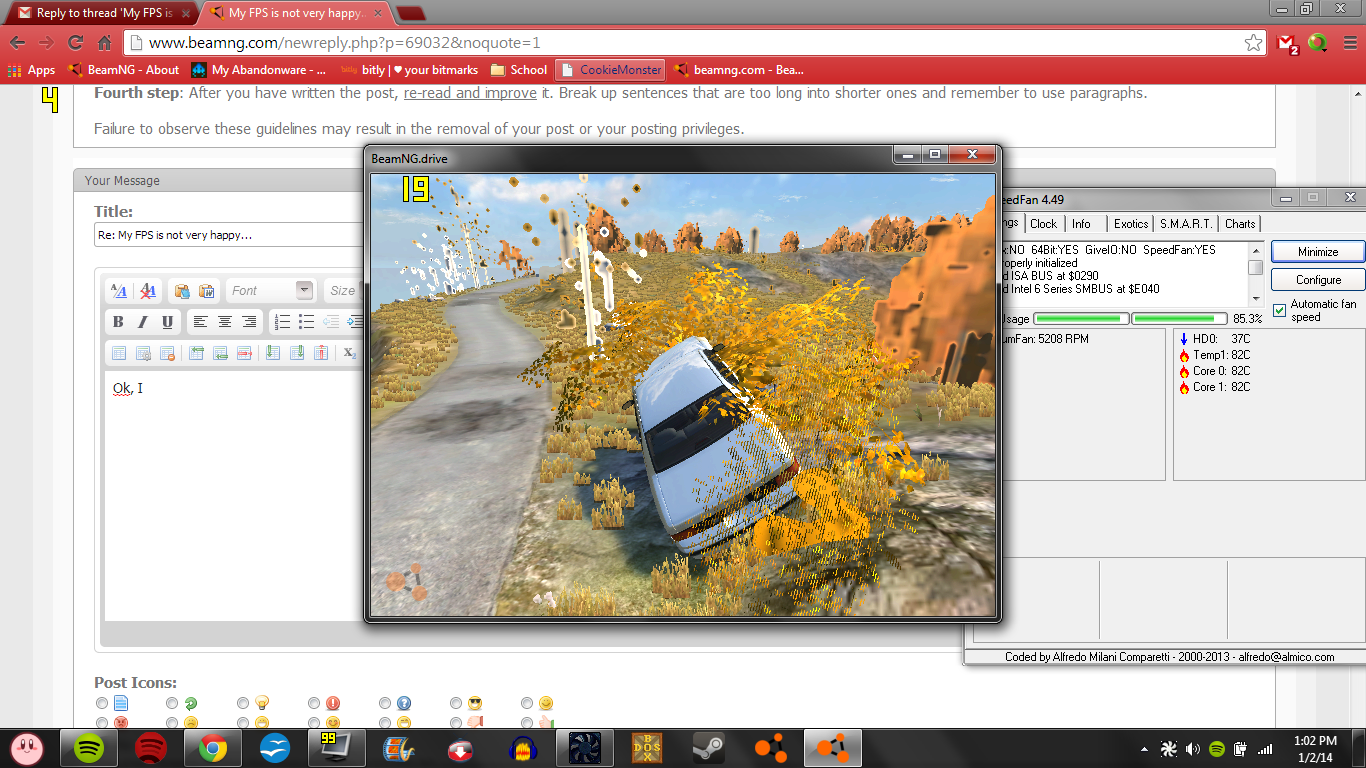Open the CookieMonster bookmark
The width and height of the screenshot is (1366, 768).
[x=610, y=70]
